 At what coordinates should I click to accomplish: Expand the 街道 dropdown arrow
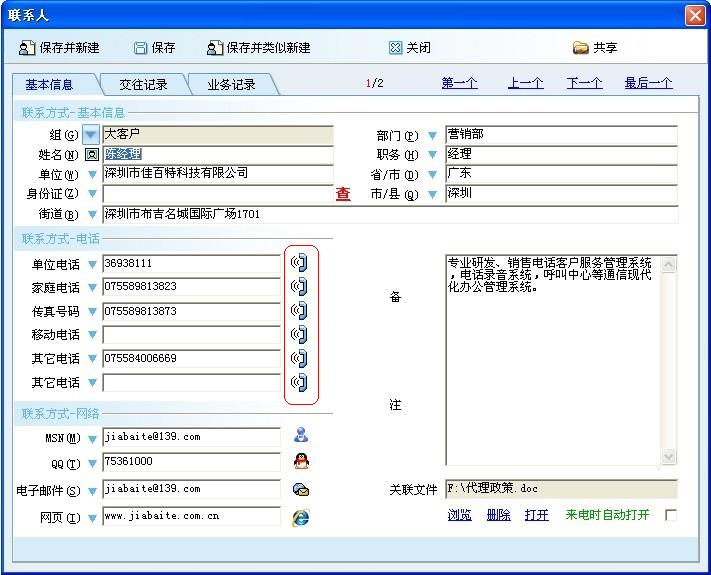pyautogui.click(x=92, y=214)
